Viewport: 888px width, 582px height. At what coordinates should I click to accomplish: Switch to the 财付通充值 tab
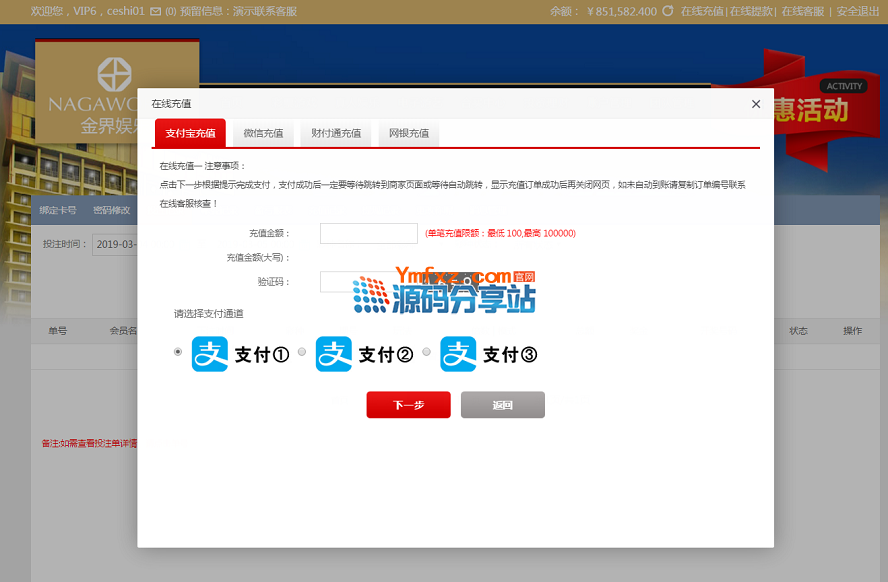336,133
